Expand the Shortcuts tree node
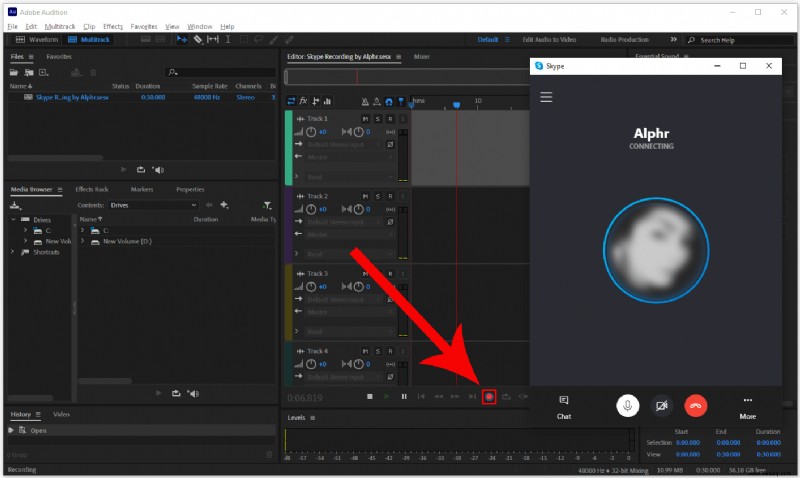Screen dimensions: 800x478 point(13,251)
